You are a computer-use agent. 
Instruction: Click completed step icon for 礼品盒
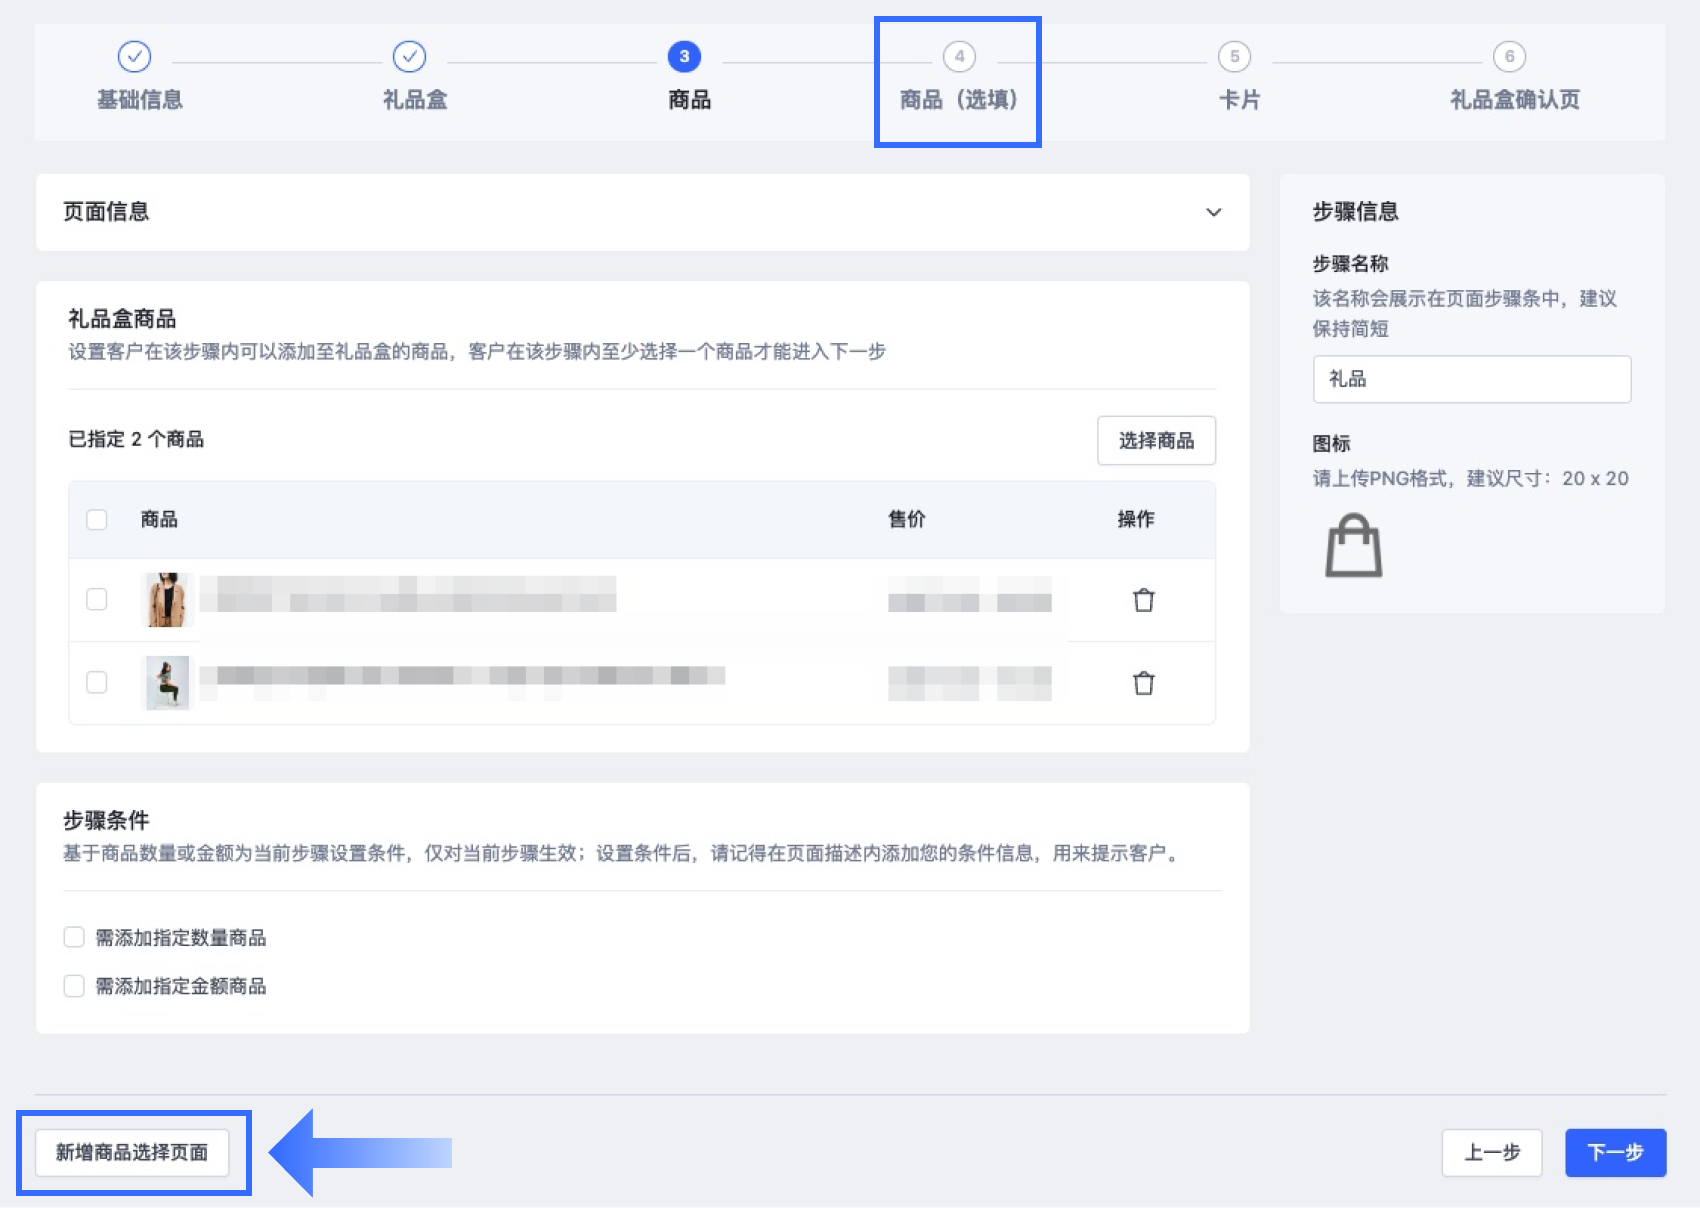click(409, 56)
